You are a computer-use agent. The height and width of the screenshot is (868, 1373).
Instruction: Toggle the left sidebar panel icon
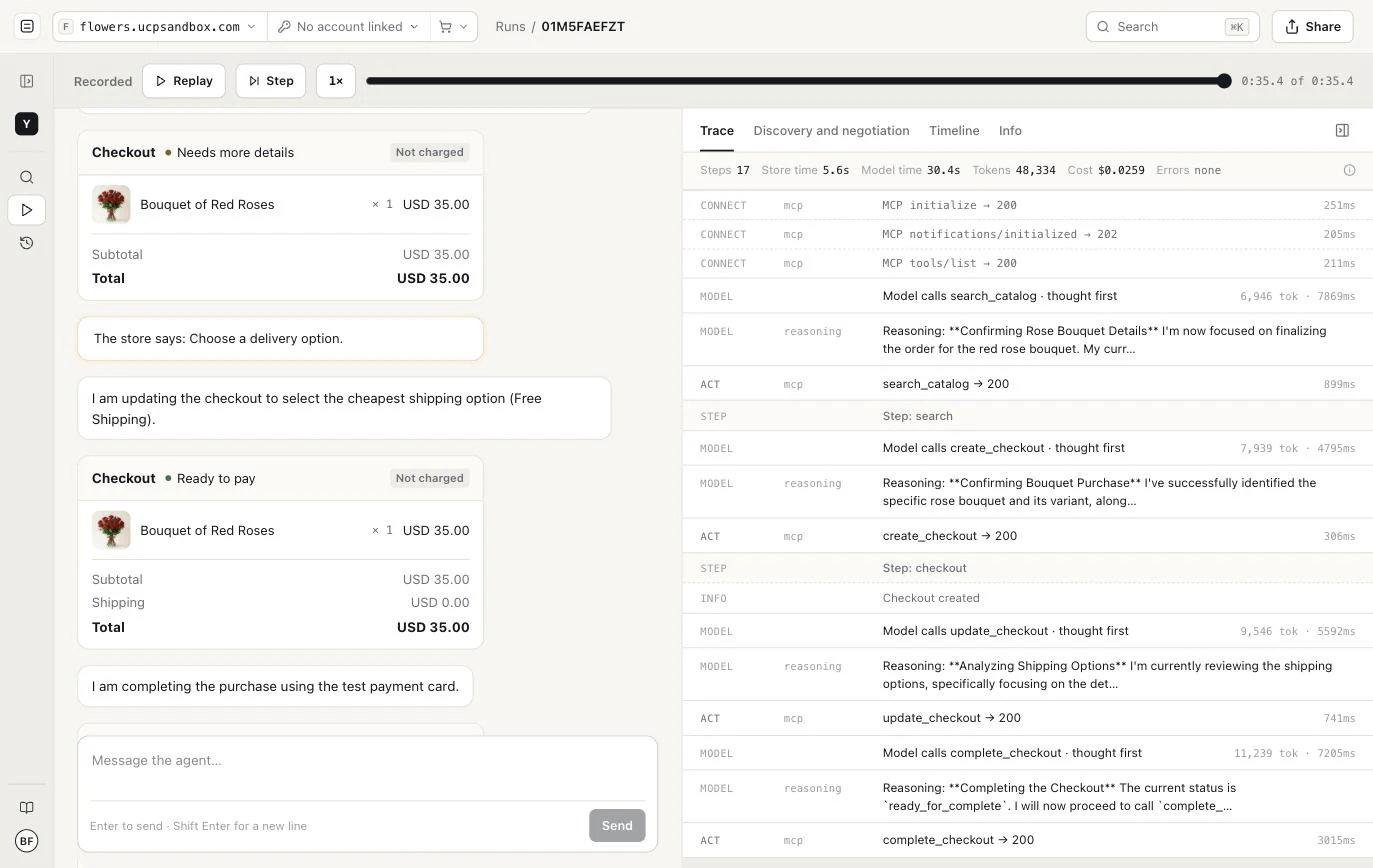click(x=27, y=81)
